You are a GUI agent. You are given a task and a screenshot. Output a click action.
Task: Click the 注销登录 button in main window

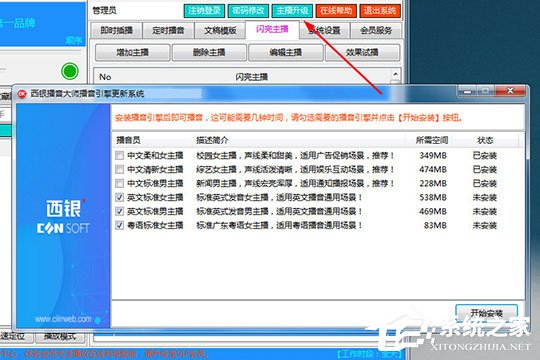[x=204, y=11]
